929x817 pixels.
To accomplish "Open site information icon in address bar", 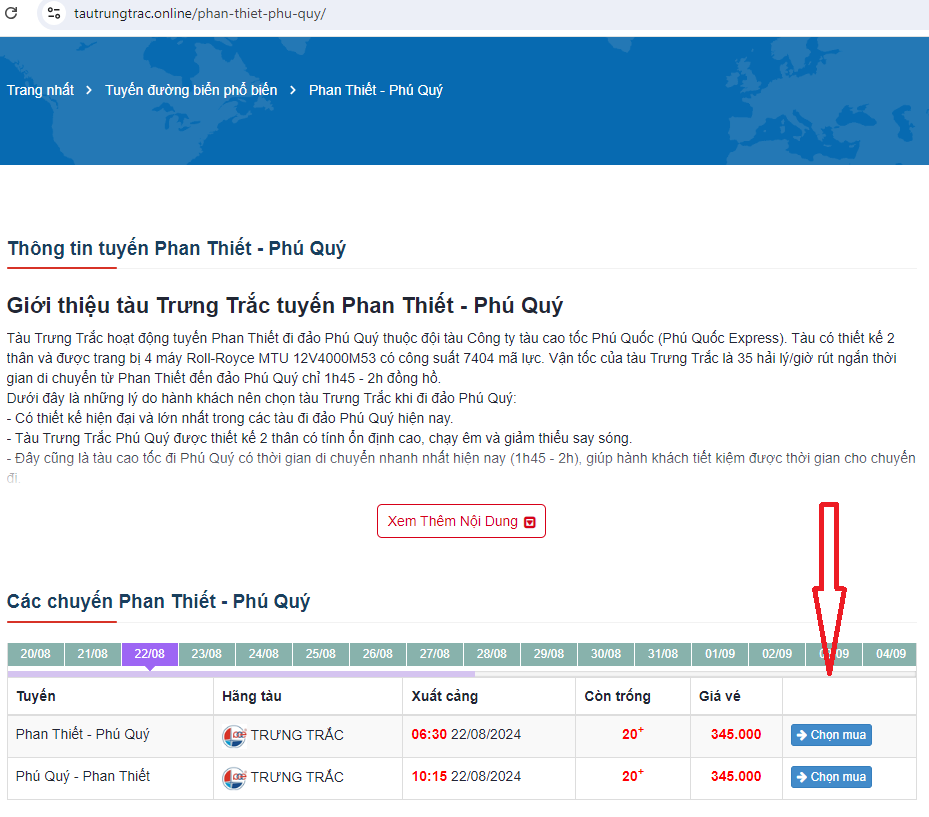I will (x=54, y=13).
